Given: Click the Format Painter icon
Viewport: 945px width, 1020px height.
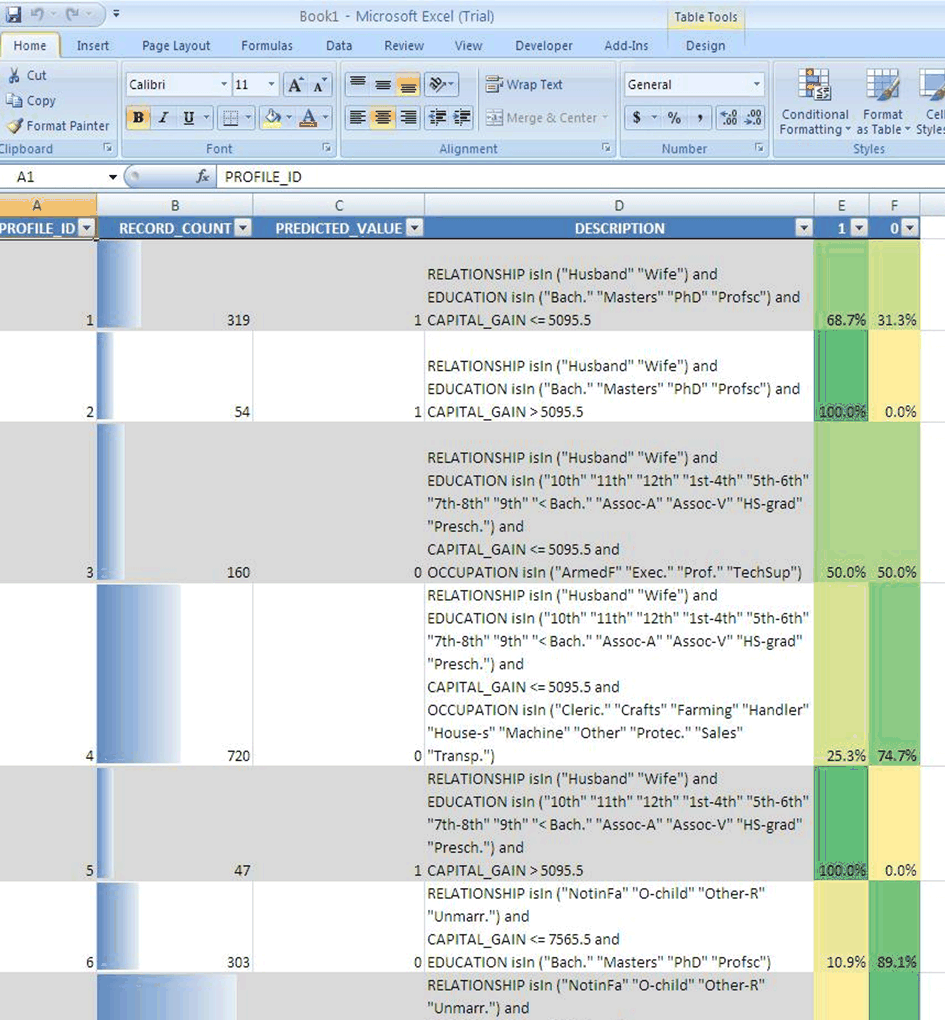Looking at the screenshot, I should click(x=15, y=126).
